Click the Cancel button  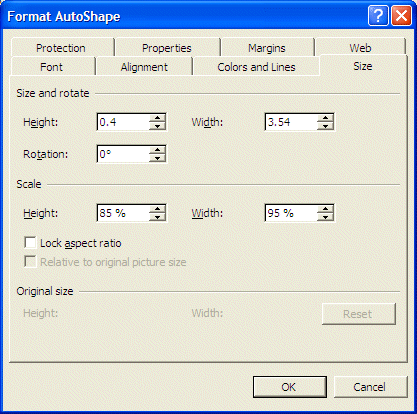pyautogui.click(x=370, y=387)
